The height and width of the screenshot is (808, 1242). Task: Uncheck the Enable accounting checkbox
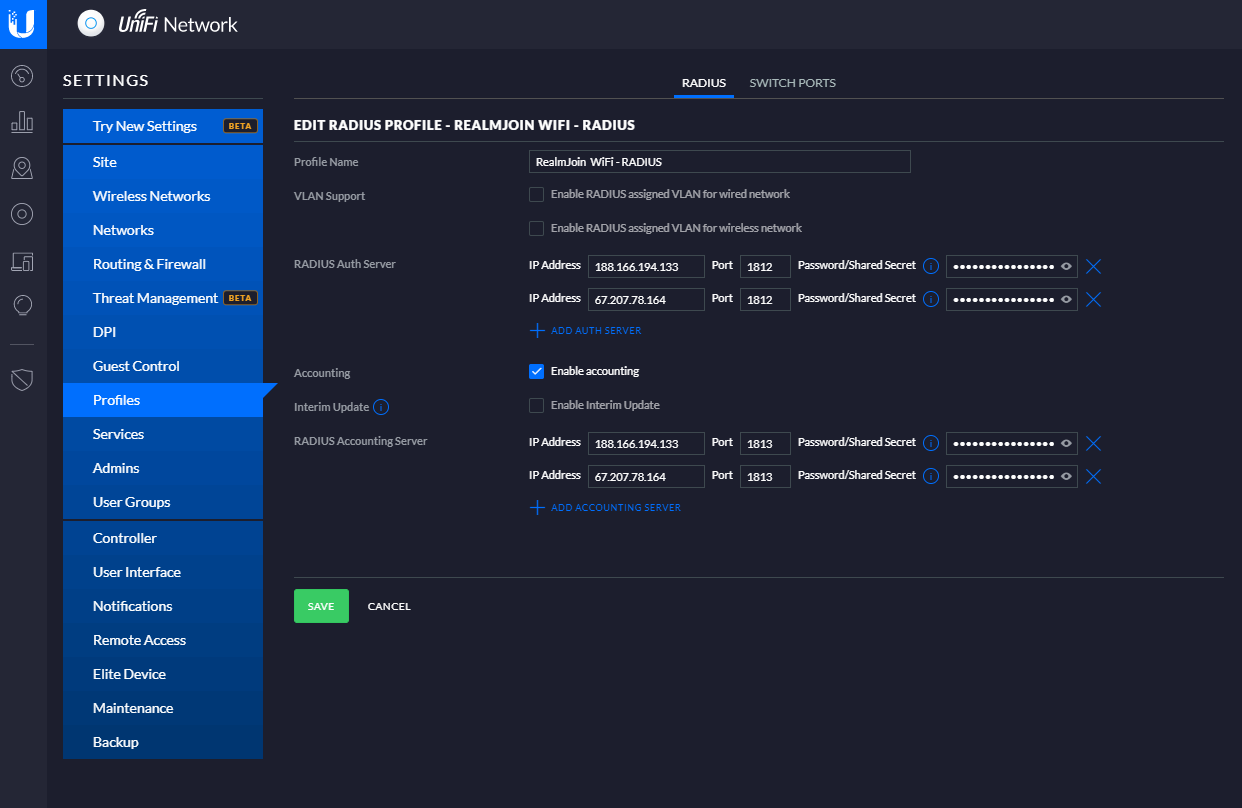click(537, 371)
